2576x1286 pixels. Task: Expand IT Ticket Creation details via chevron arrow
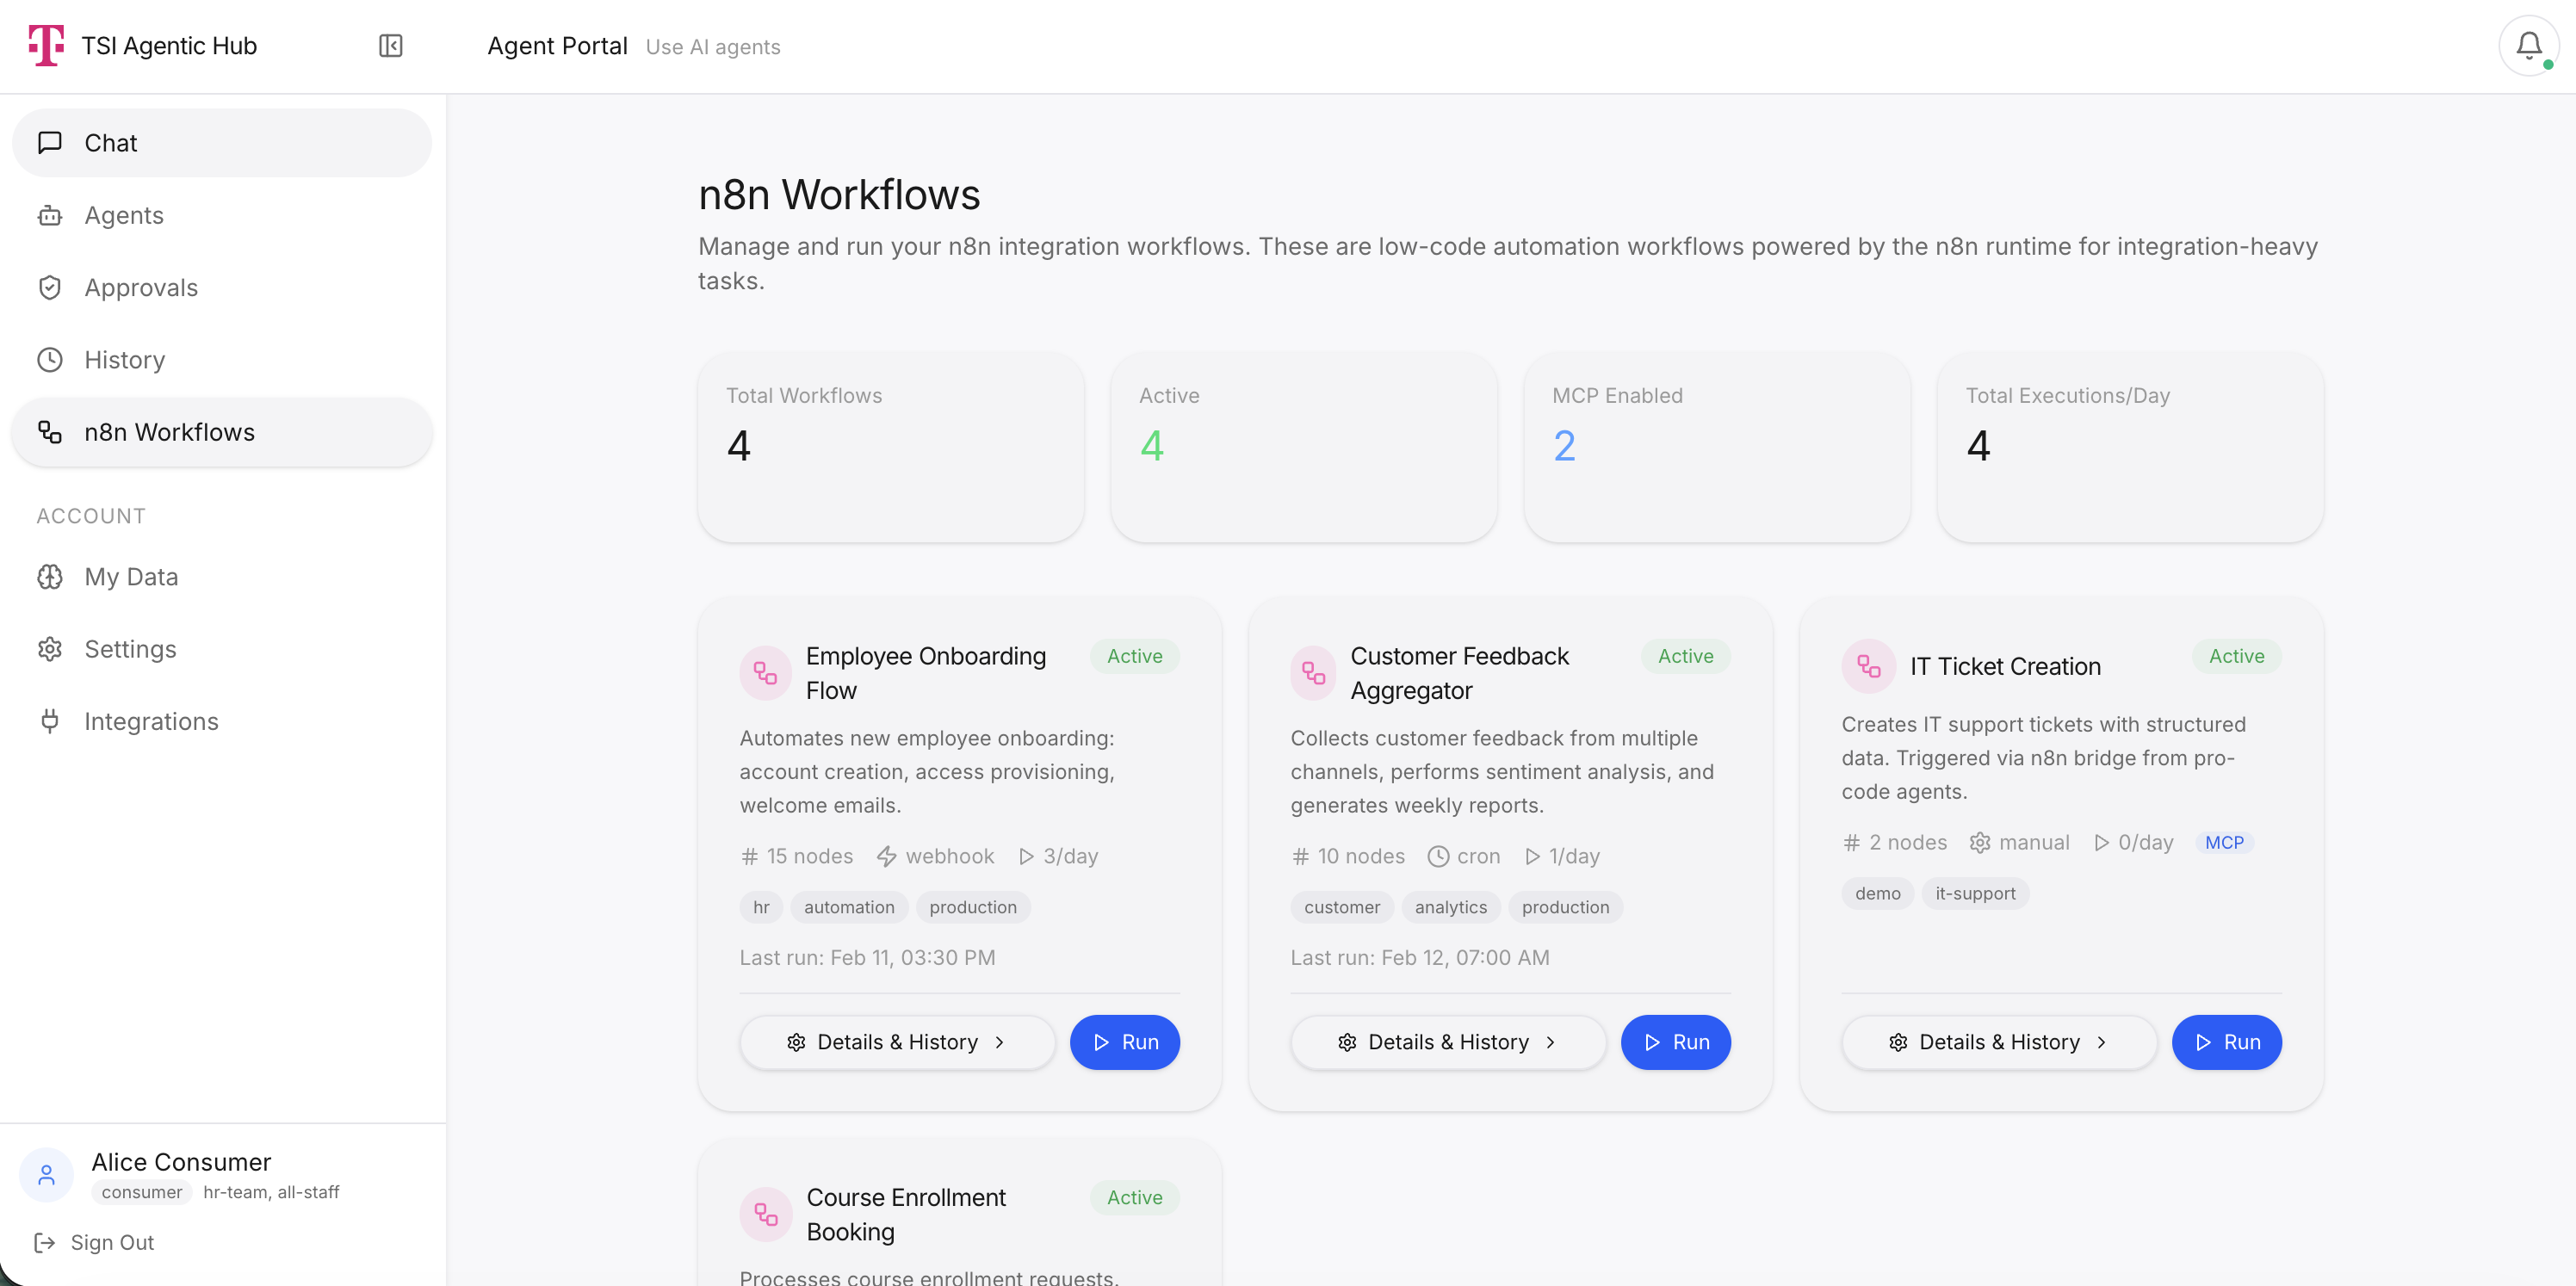click(x=2101, y=1042)
